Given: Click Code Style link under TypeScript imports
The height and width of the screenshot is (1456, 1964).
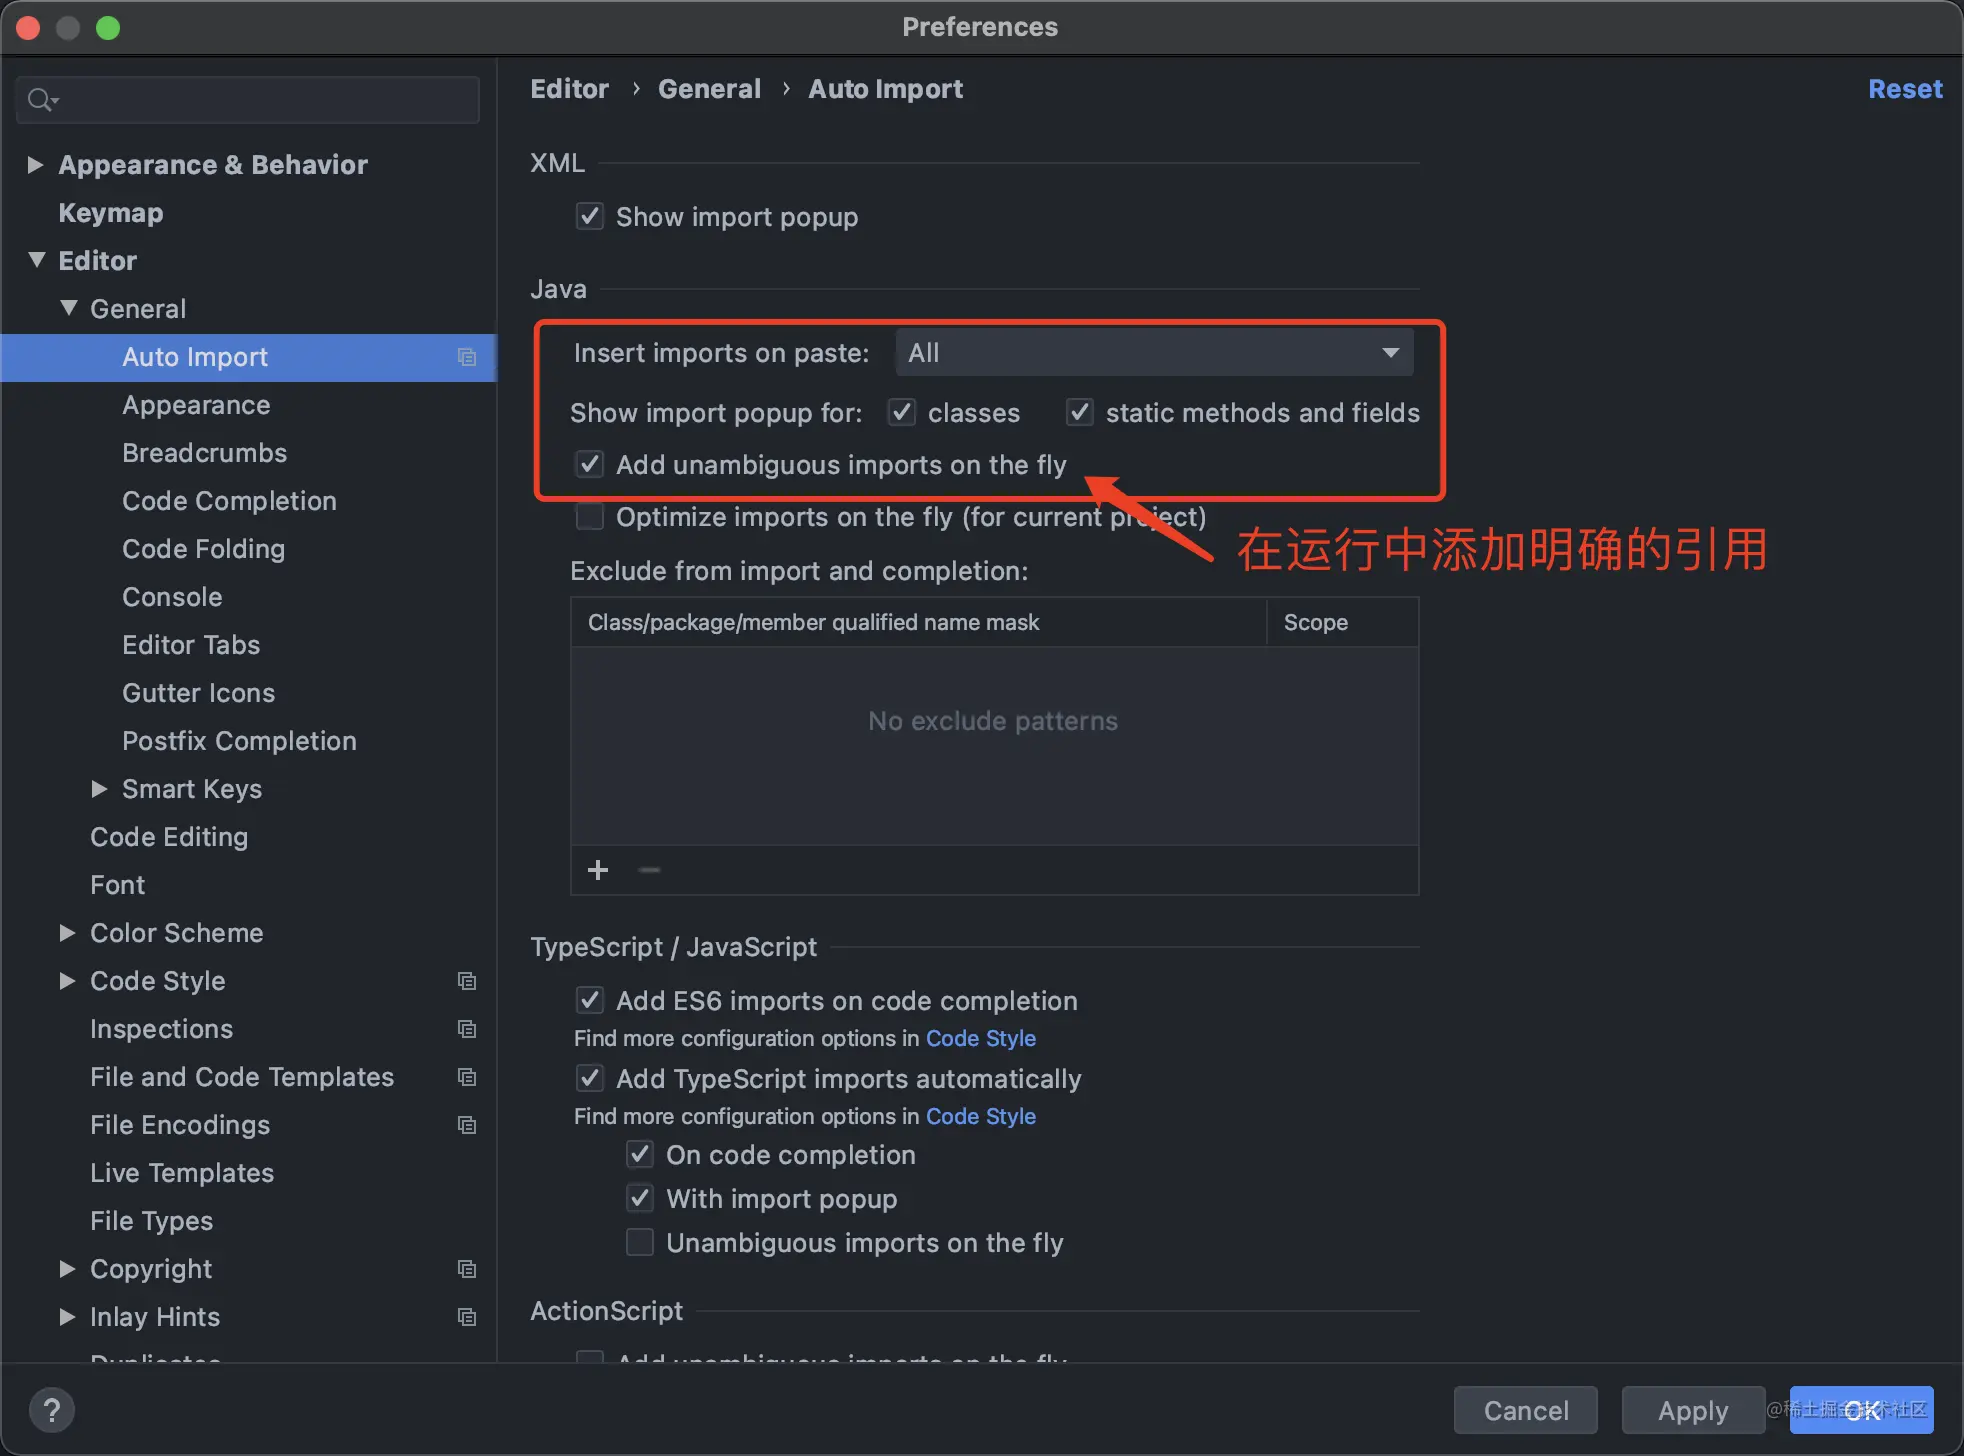Looking at the screenshot, I should (x=980, y=1116).
